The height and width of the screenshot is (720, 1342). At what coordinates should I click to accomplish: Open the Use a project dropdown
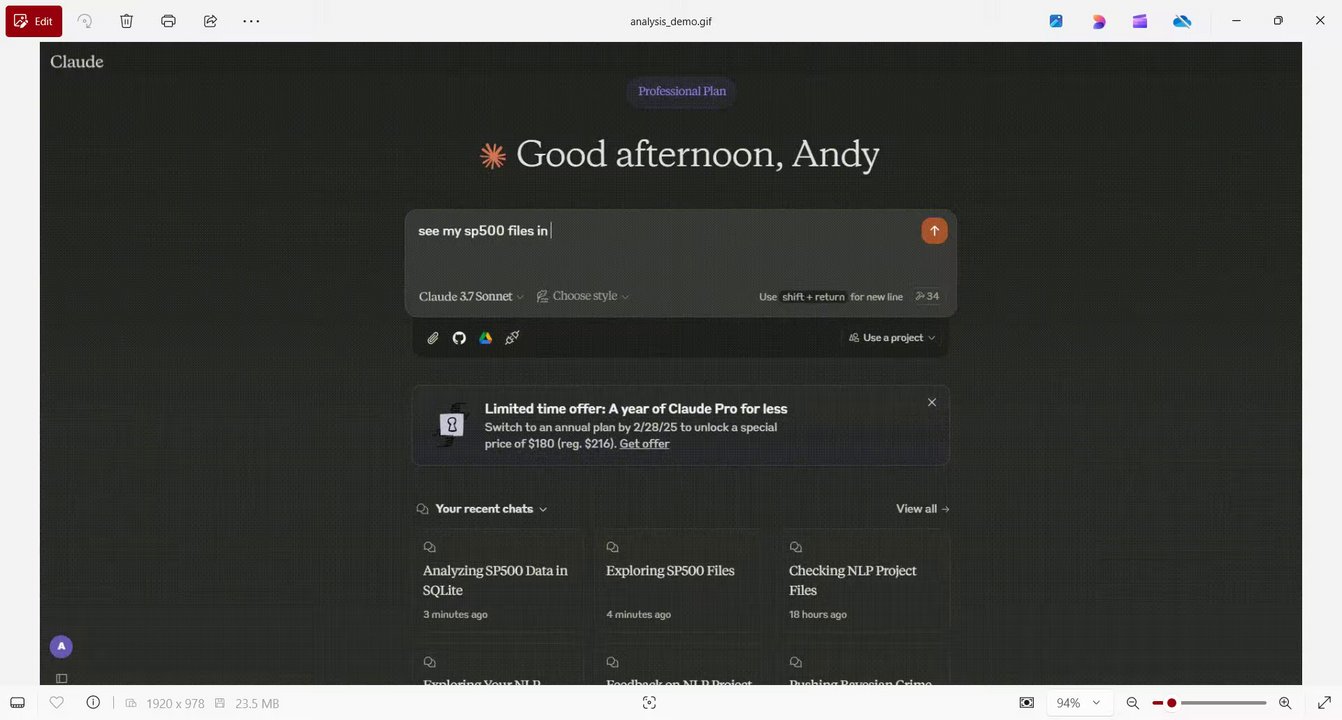pyautogui.click(x=892, y=338)
